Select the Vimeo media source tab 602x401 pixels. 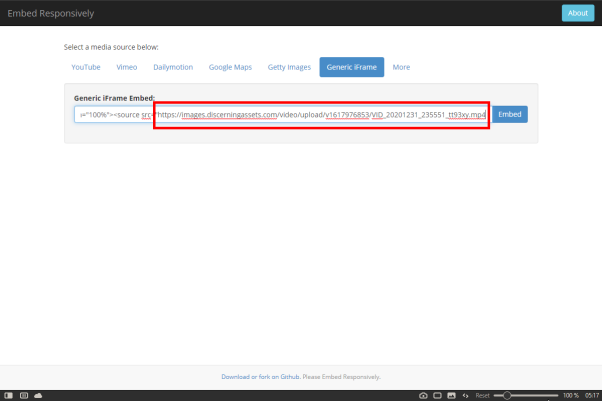(x=127, y=67)
